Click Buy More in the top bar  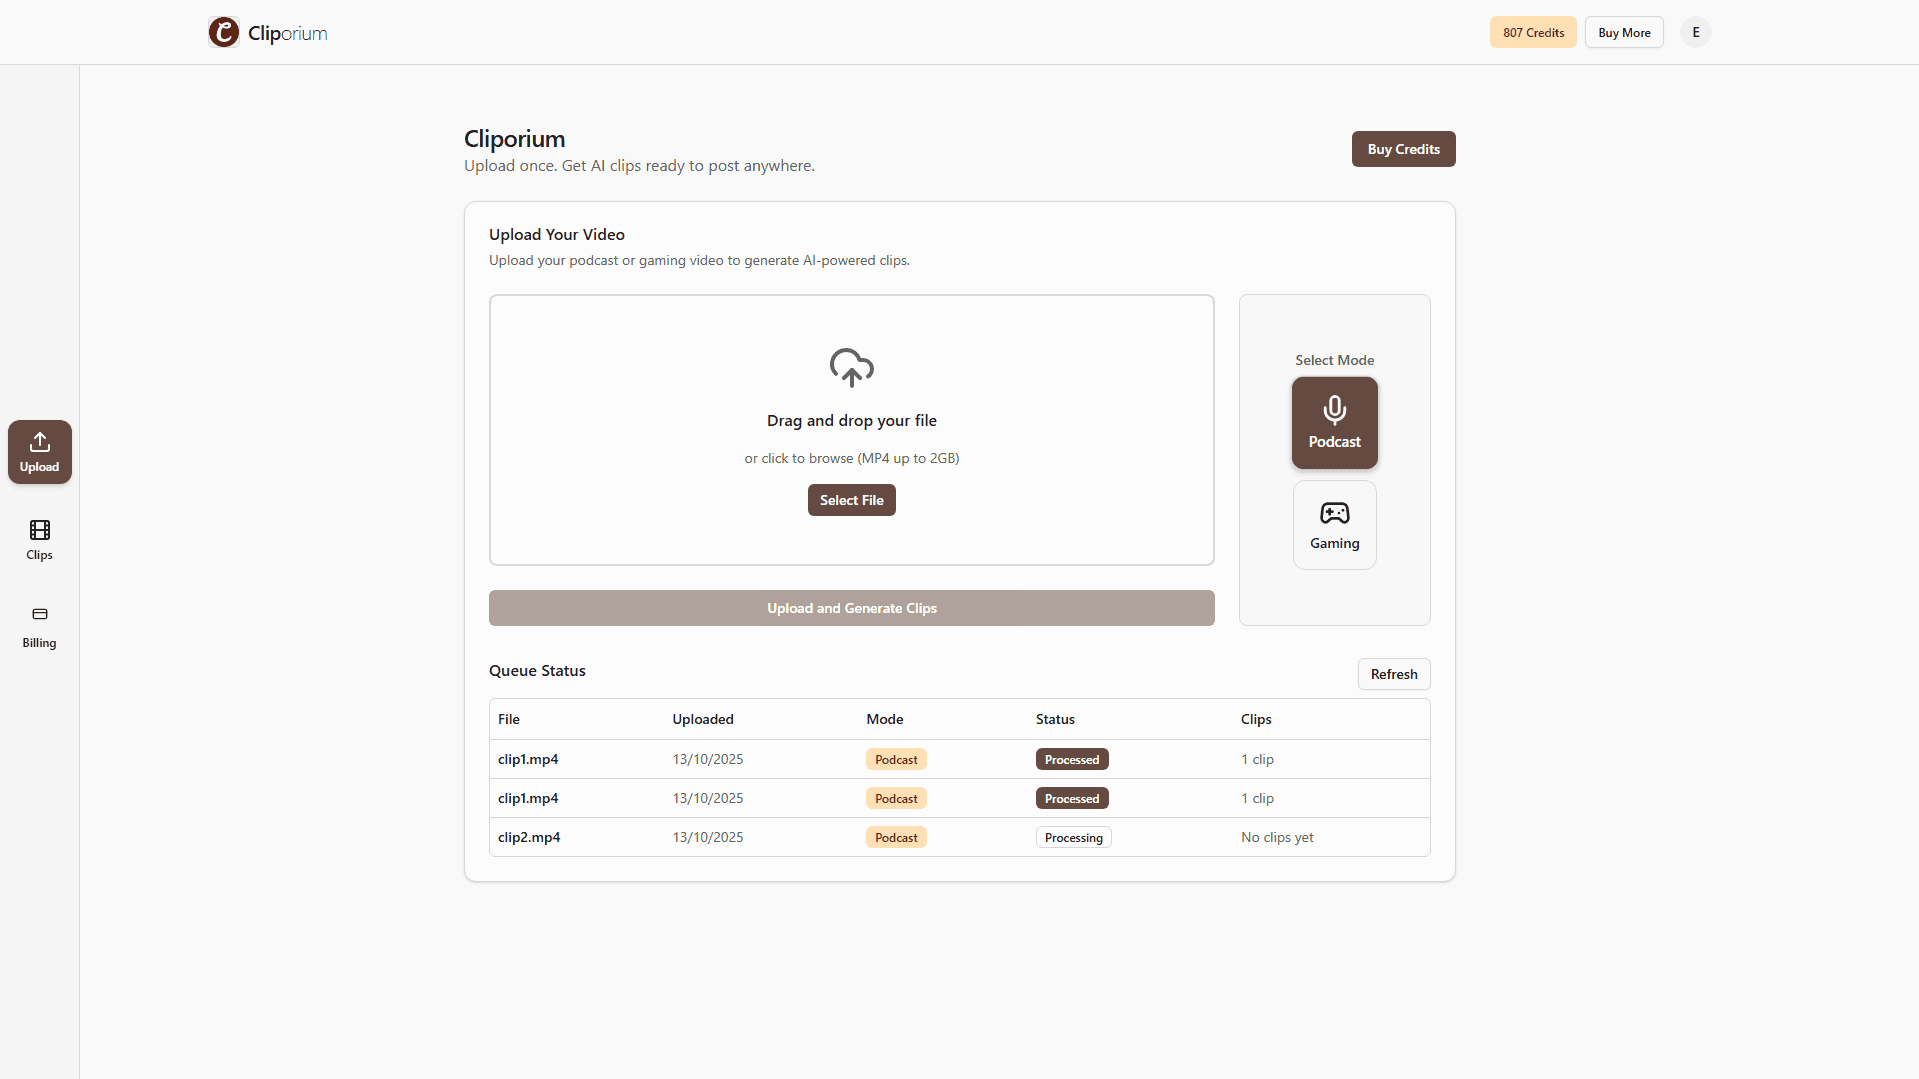(x=1623, y=31)
